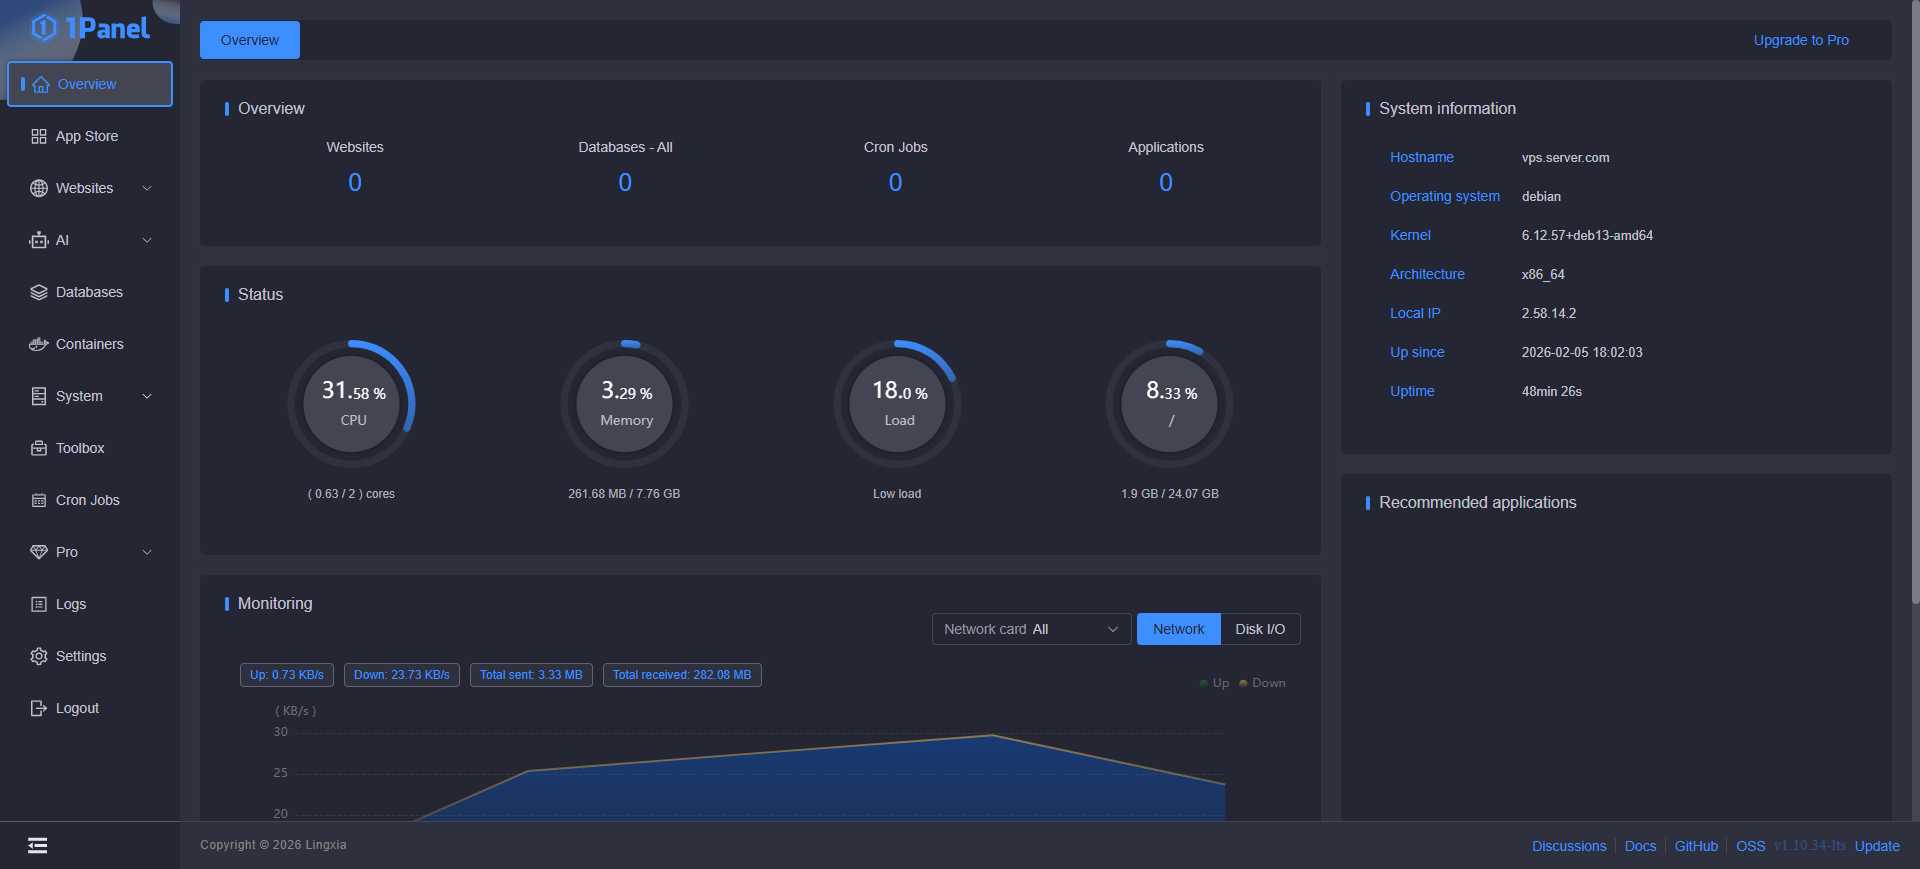Open the Network card dropdown

[x=1030, y=629]
